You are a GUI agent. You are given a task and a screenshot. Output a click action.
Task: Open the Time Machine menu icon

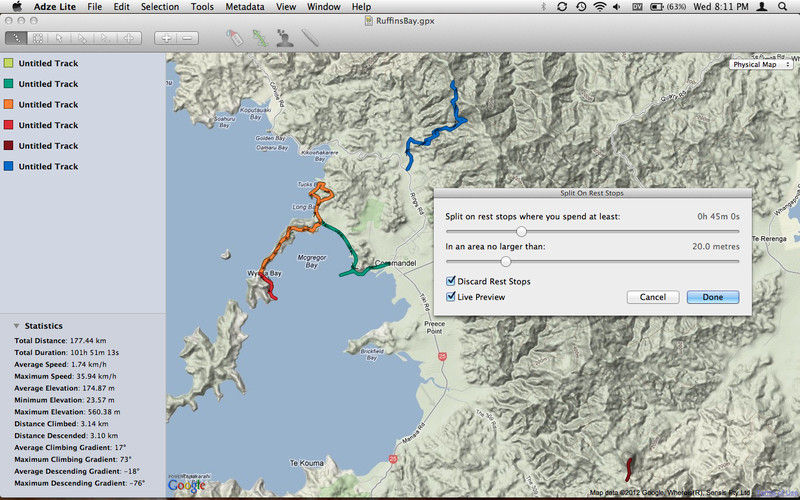[581, 7]
